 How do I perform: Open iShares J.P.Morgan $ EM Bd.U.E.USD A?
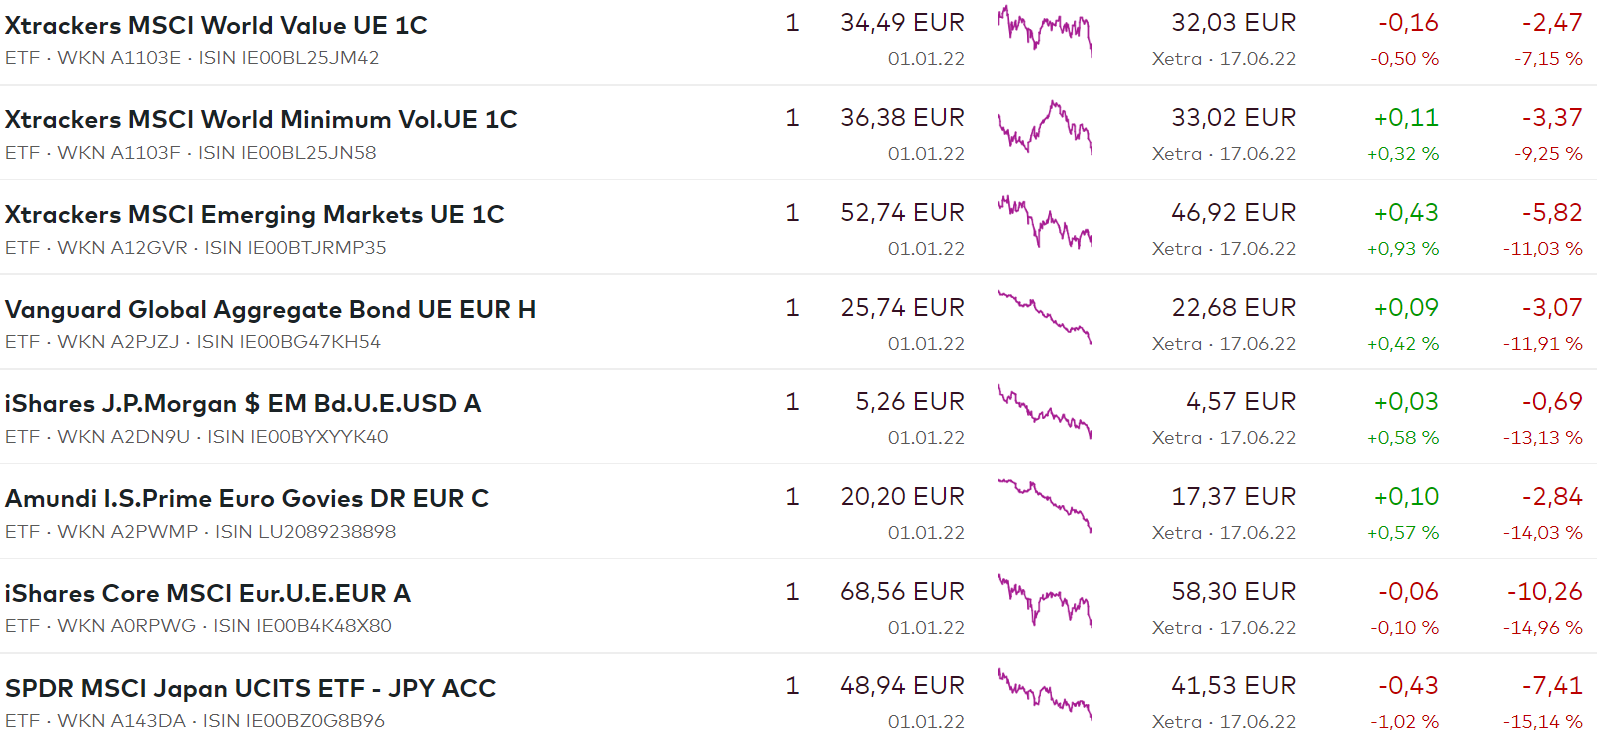tap(243, 404)
